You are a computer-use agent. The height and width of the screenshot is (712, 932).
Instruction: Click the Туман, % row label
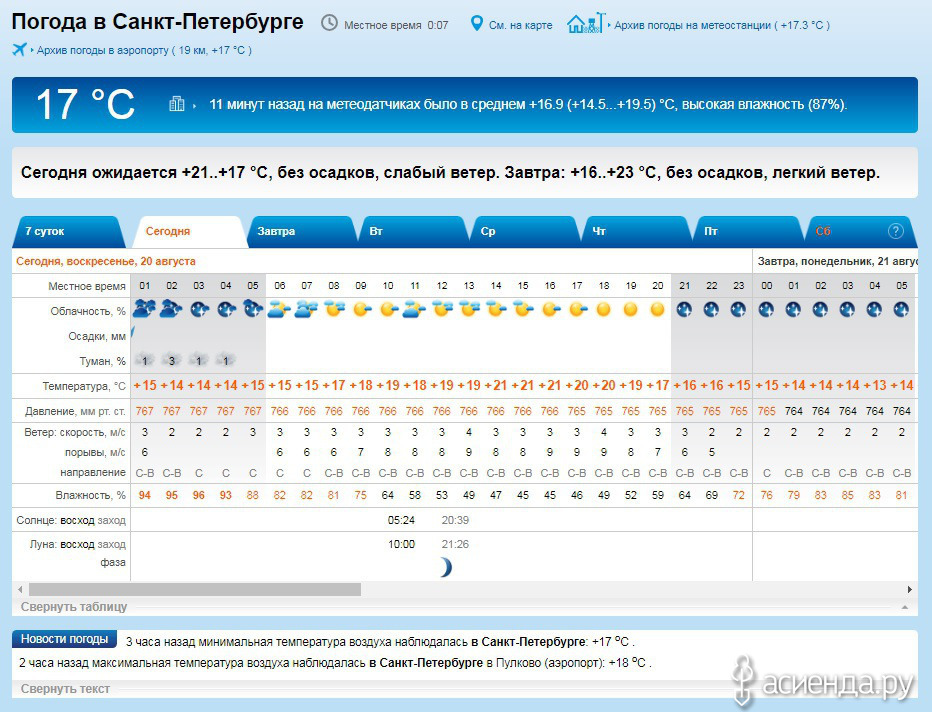(x=102, y=361)
